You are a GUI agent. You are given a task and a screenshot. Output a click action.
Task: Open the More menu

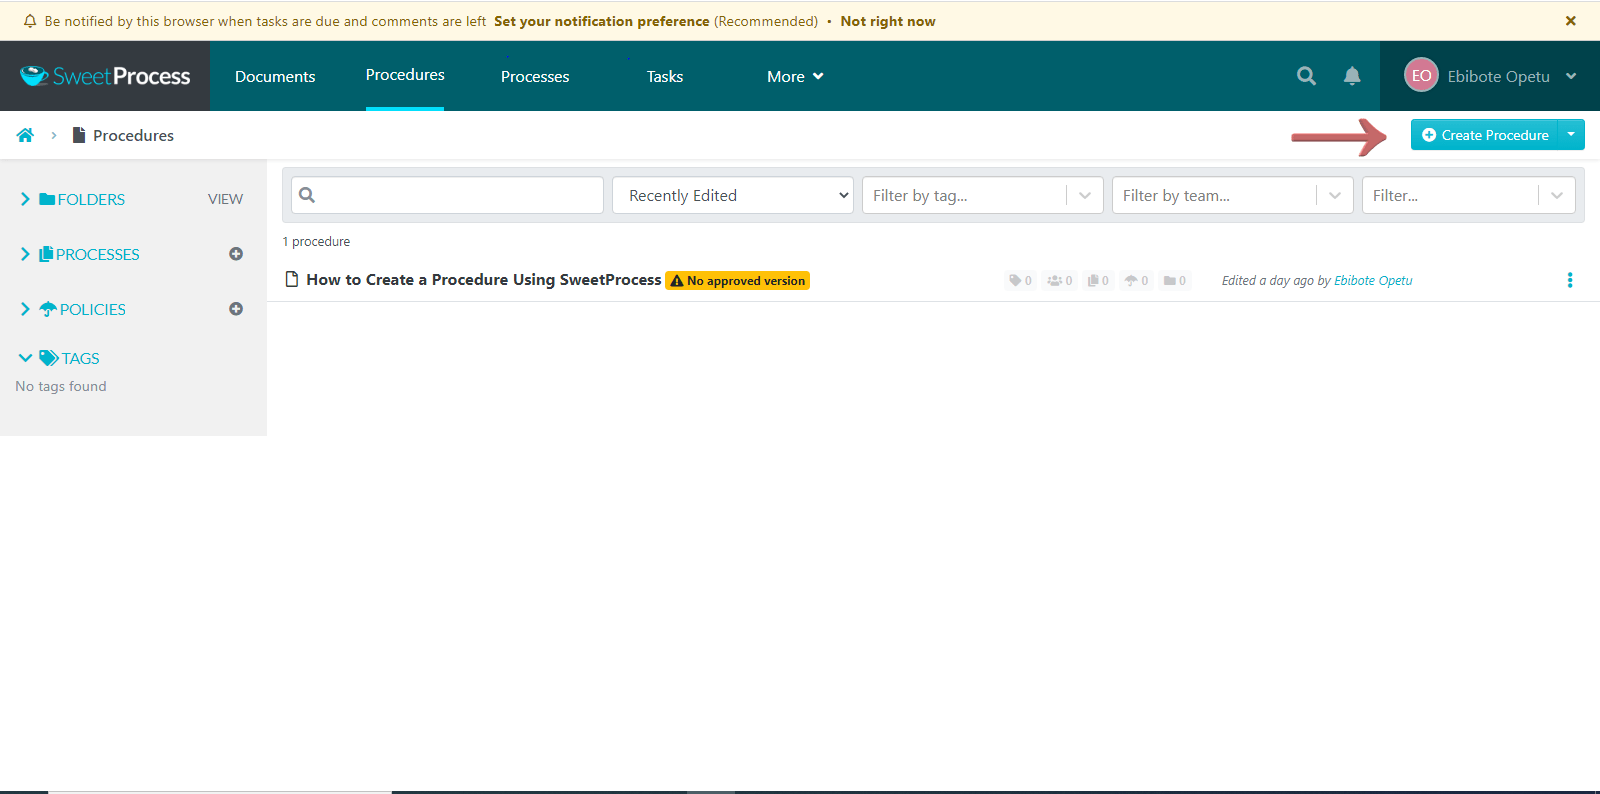(795, 76)
